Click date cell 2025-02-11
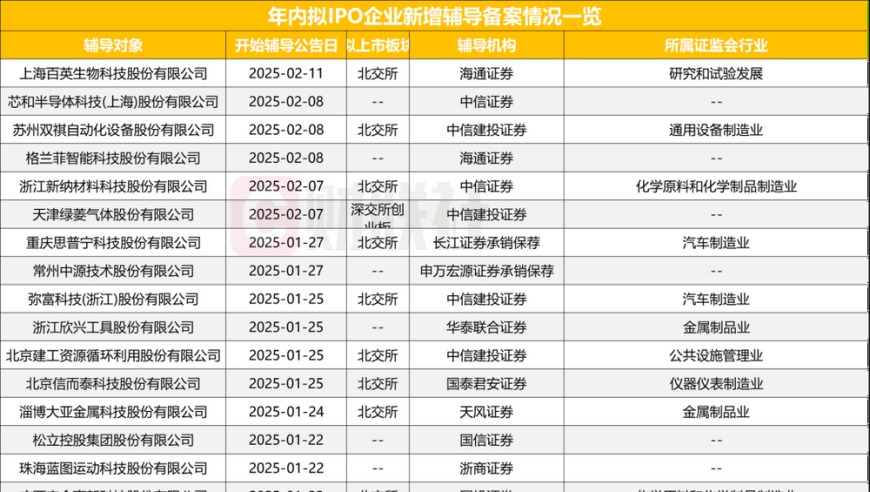The height and width of the screenshot is (492, 870). [x=286, y=73]
